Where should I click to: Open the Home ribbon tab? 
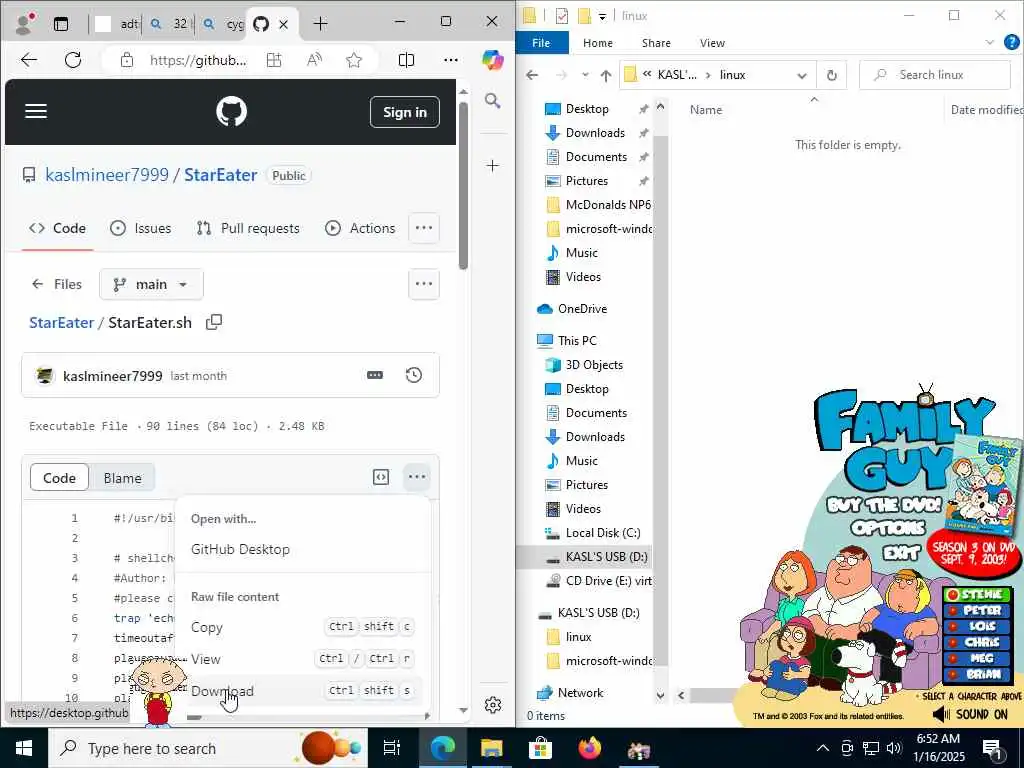(598, 42)
